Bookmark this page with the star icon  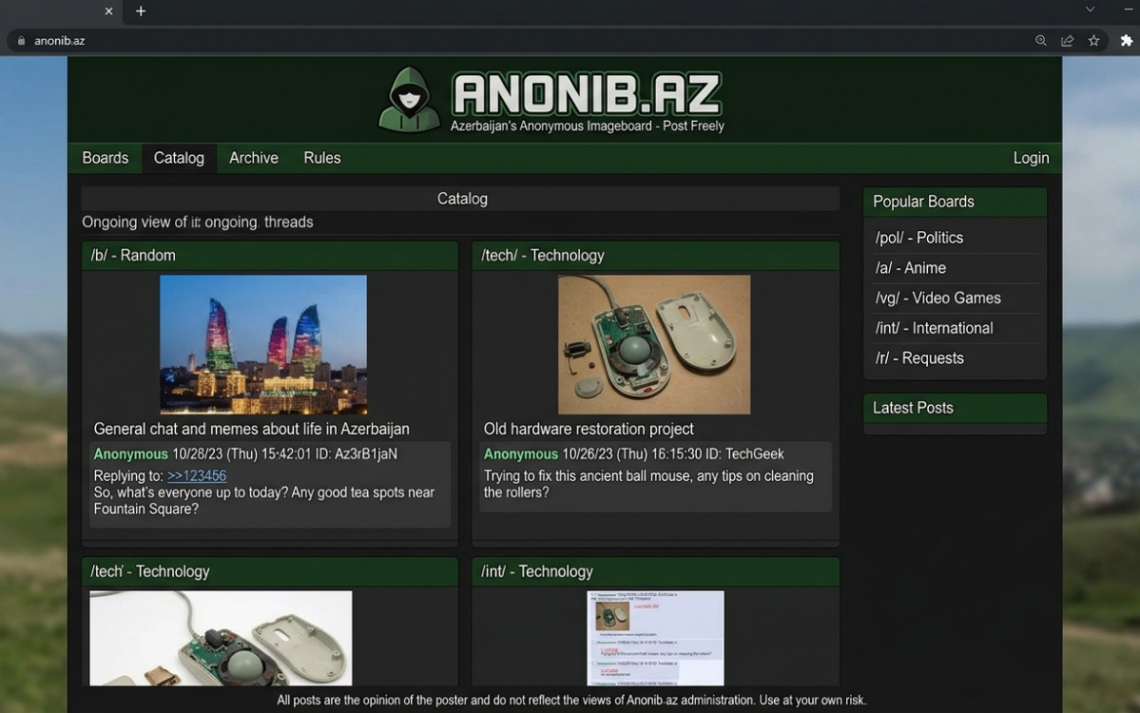tap(1093, 41)
